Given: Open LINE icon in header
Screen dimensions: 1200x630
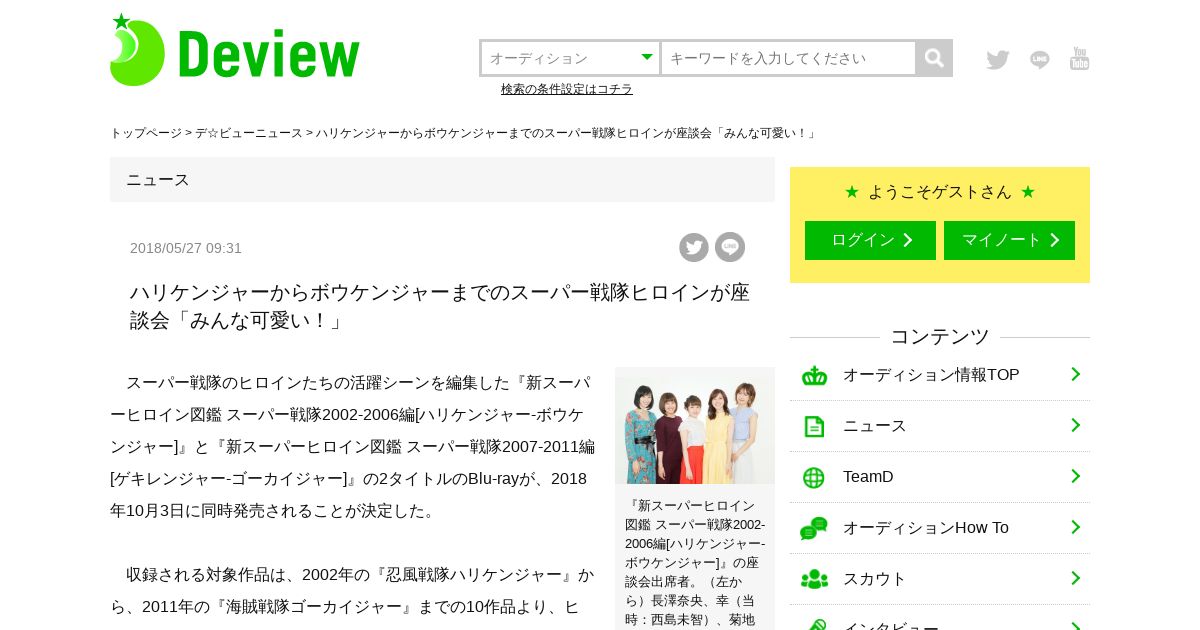Looking at the screenshot, I should tap(1040, 60).
